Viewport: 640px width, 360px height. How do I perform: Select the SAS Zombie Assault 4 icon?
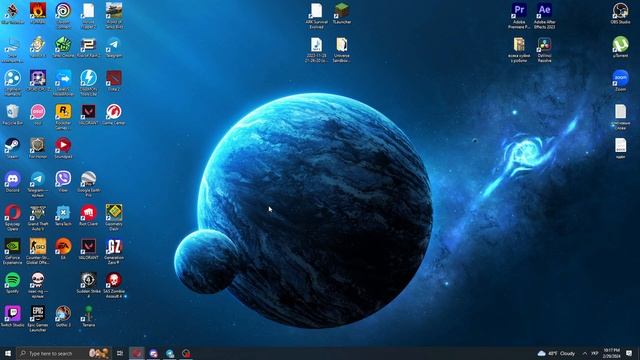coord(114,285)
